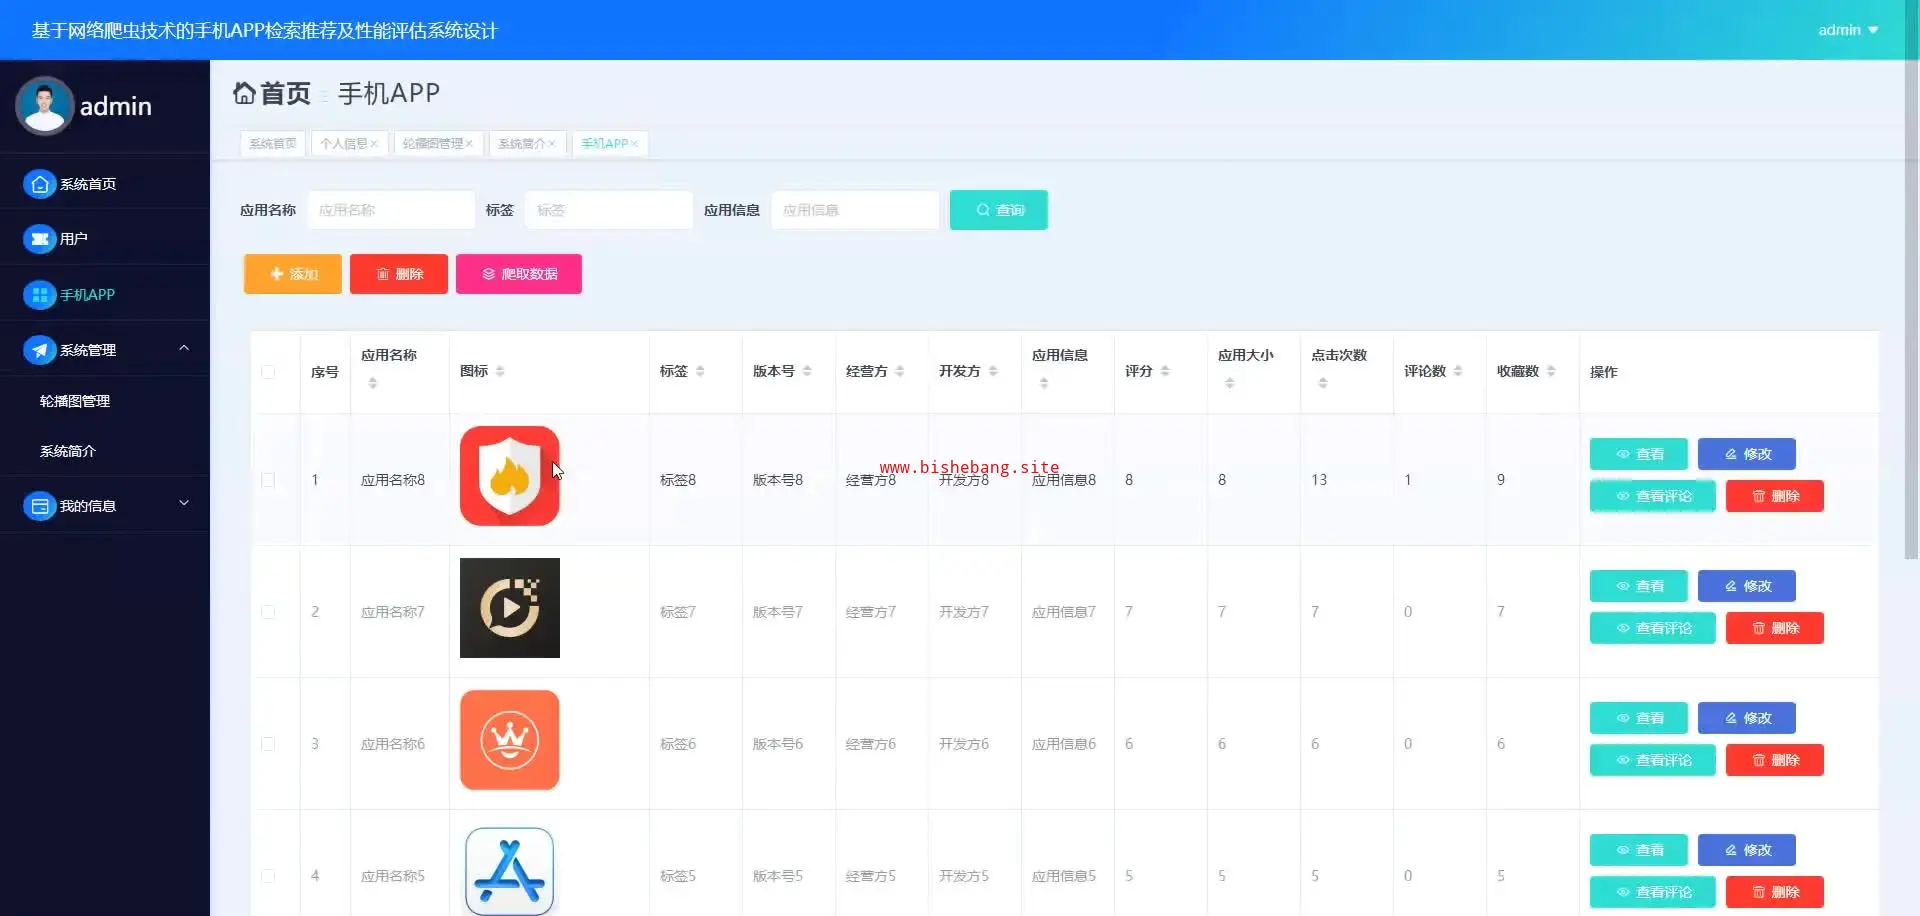Close the 系统简介 tab
Image resolution: width=1920 pixels, height=916 pixels.
click(x=552, y=144)
